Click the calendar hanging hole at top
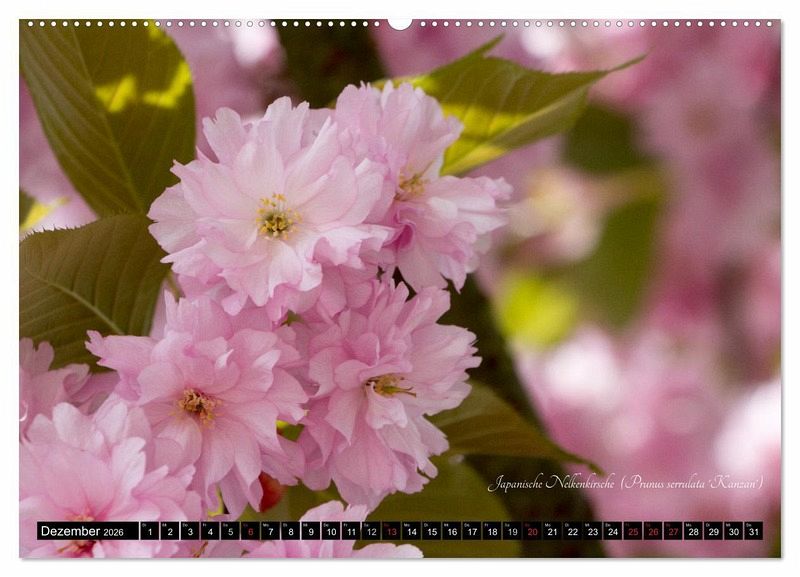 click(400, 23)
